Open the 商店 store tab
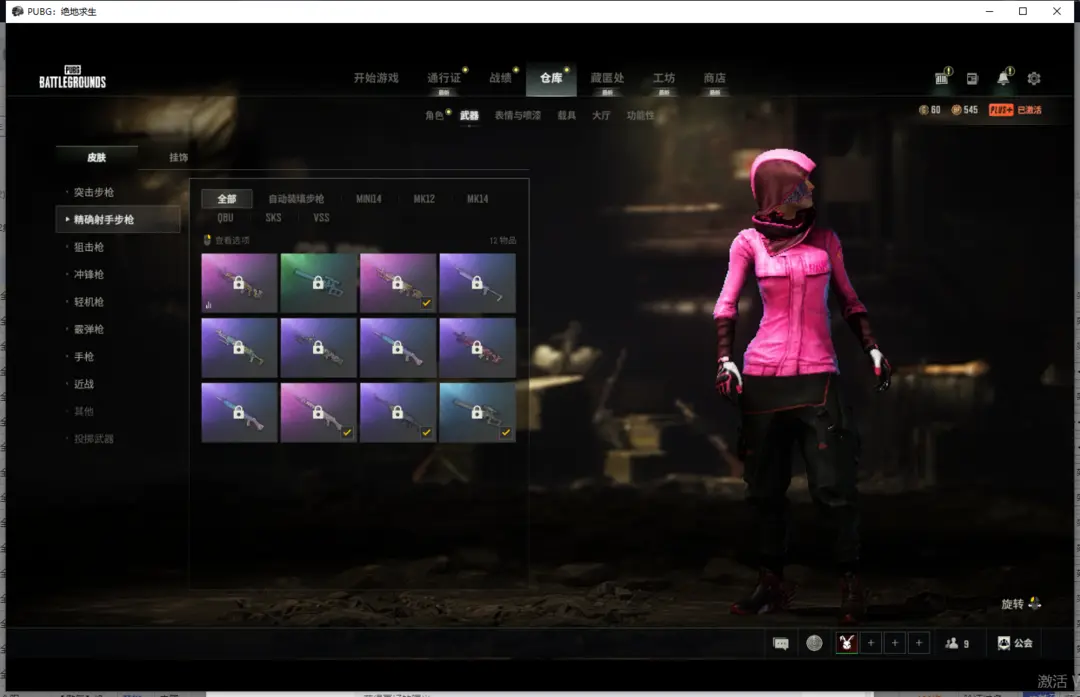The image size is (1080, 697). click(x=714, y=78)
